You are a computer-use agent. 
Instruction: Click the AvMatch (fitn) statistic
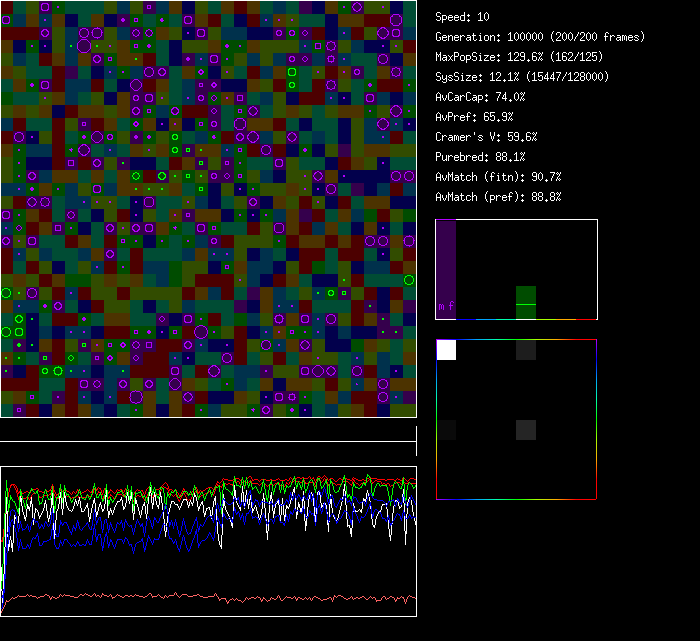click(498, 177)
